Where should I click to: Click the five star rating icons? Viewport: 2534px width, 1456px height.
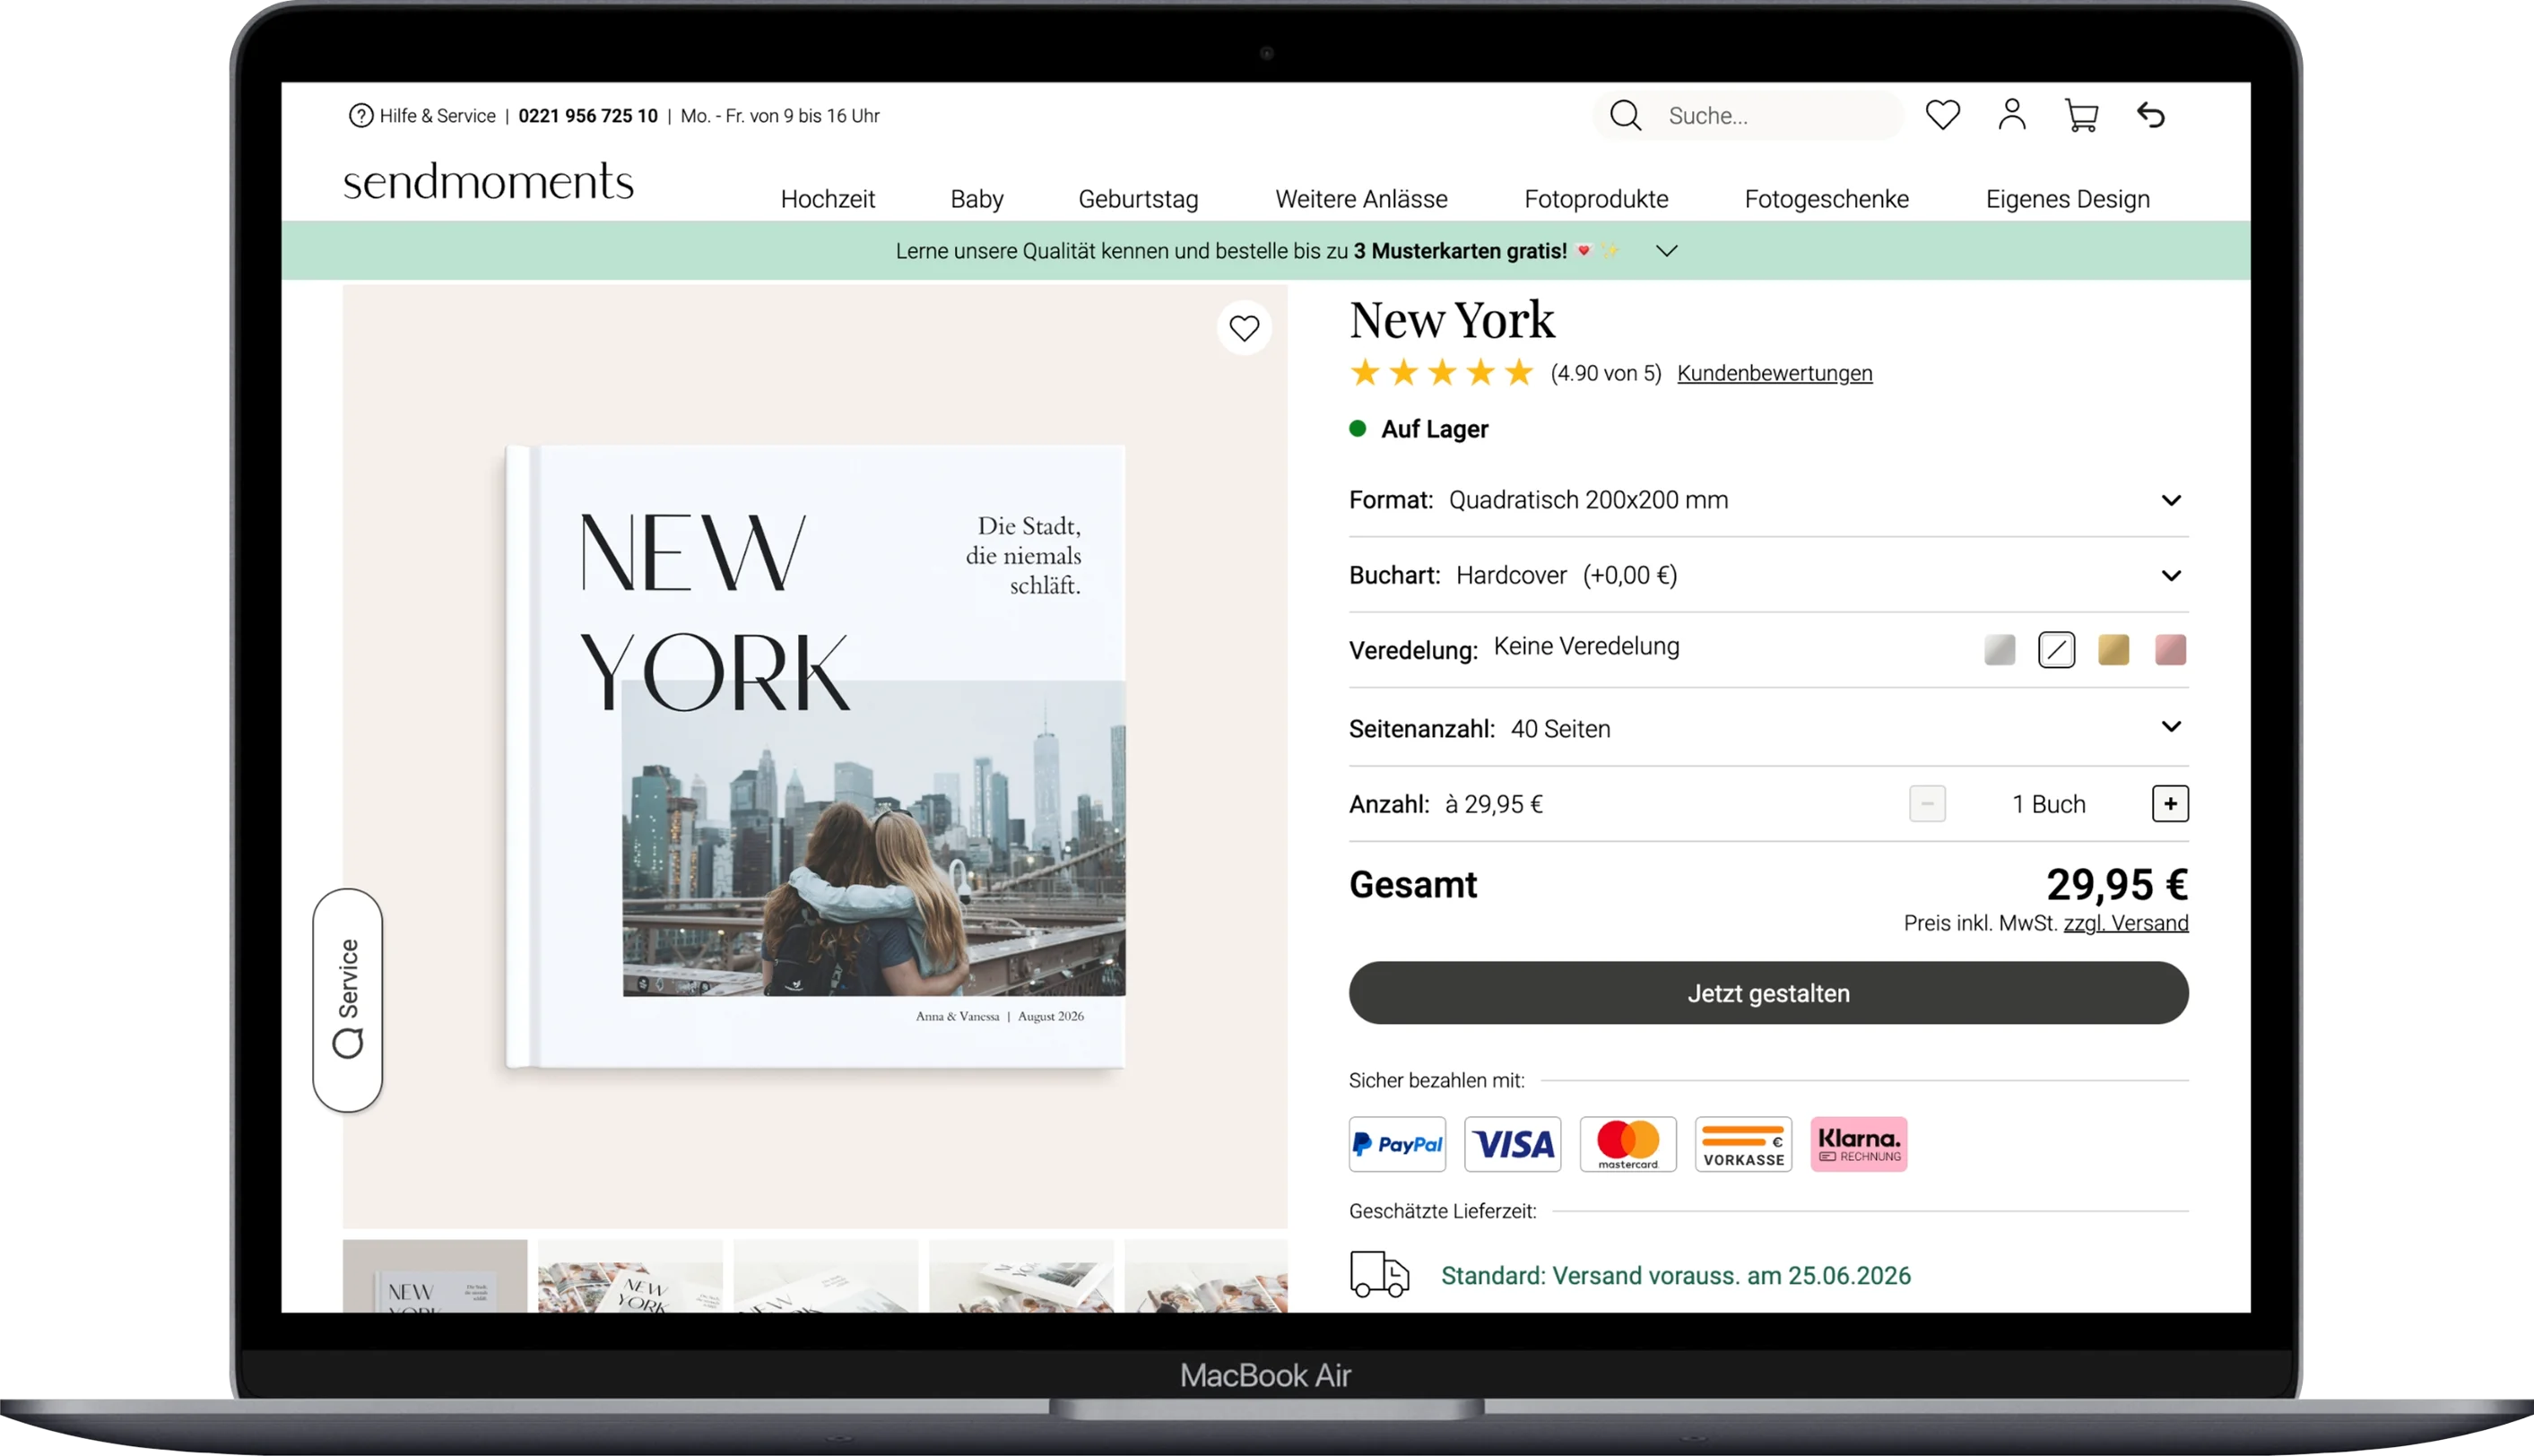tap(1441, 373)
